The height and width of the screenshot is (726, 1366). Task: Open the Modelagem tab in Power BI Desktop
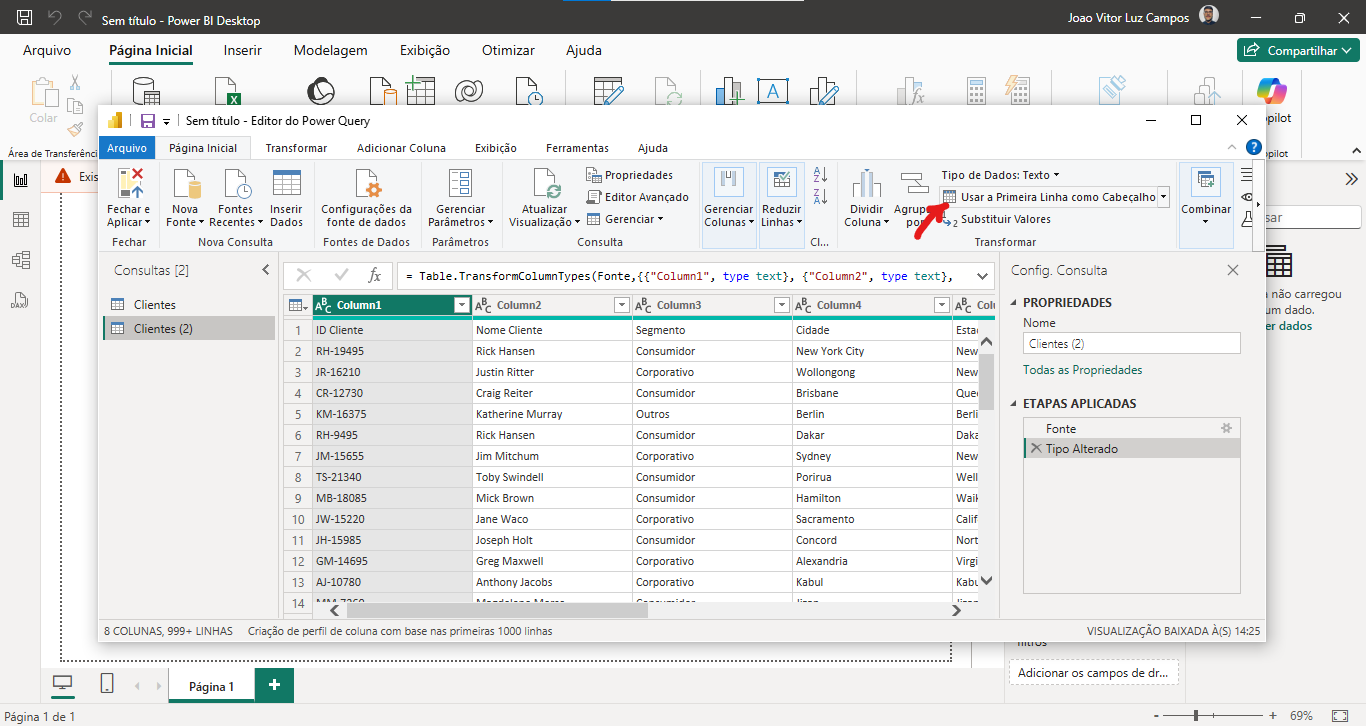(x=331, y=50)
